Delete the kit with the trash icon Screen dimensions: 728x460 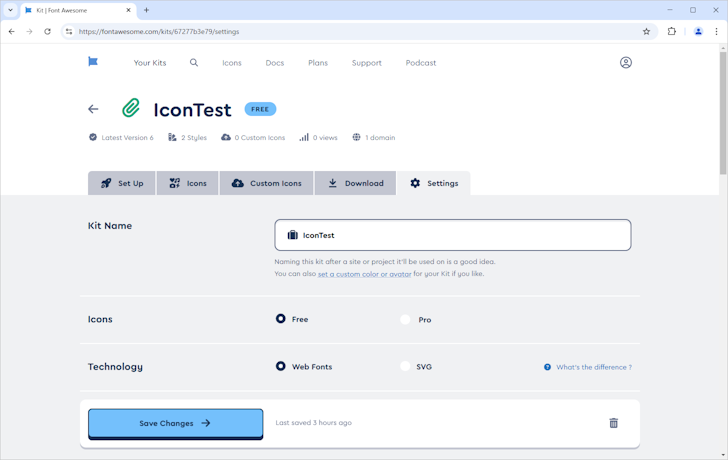click(613, 423)
